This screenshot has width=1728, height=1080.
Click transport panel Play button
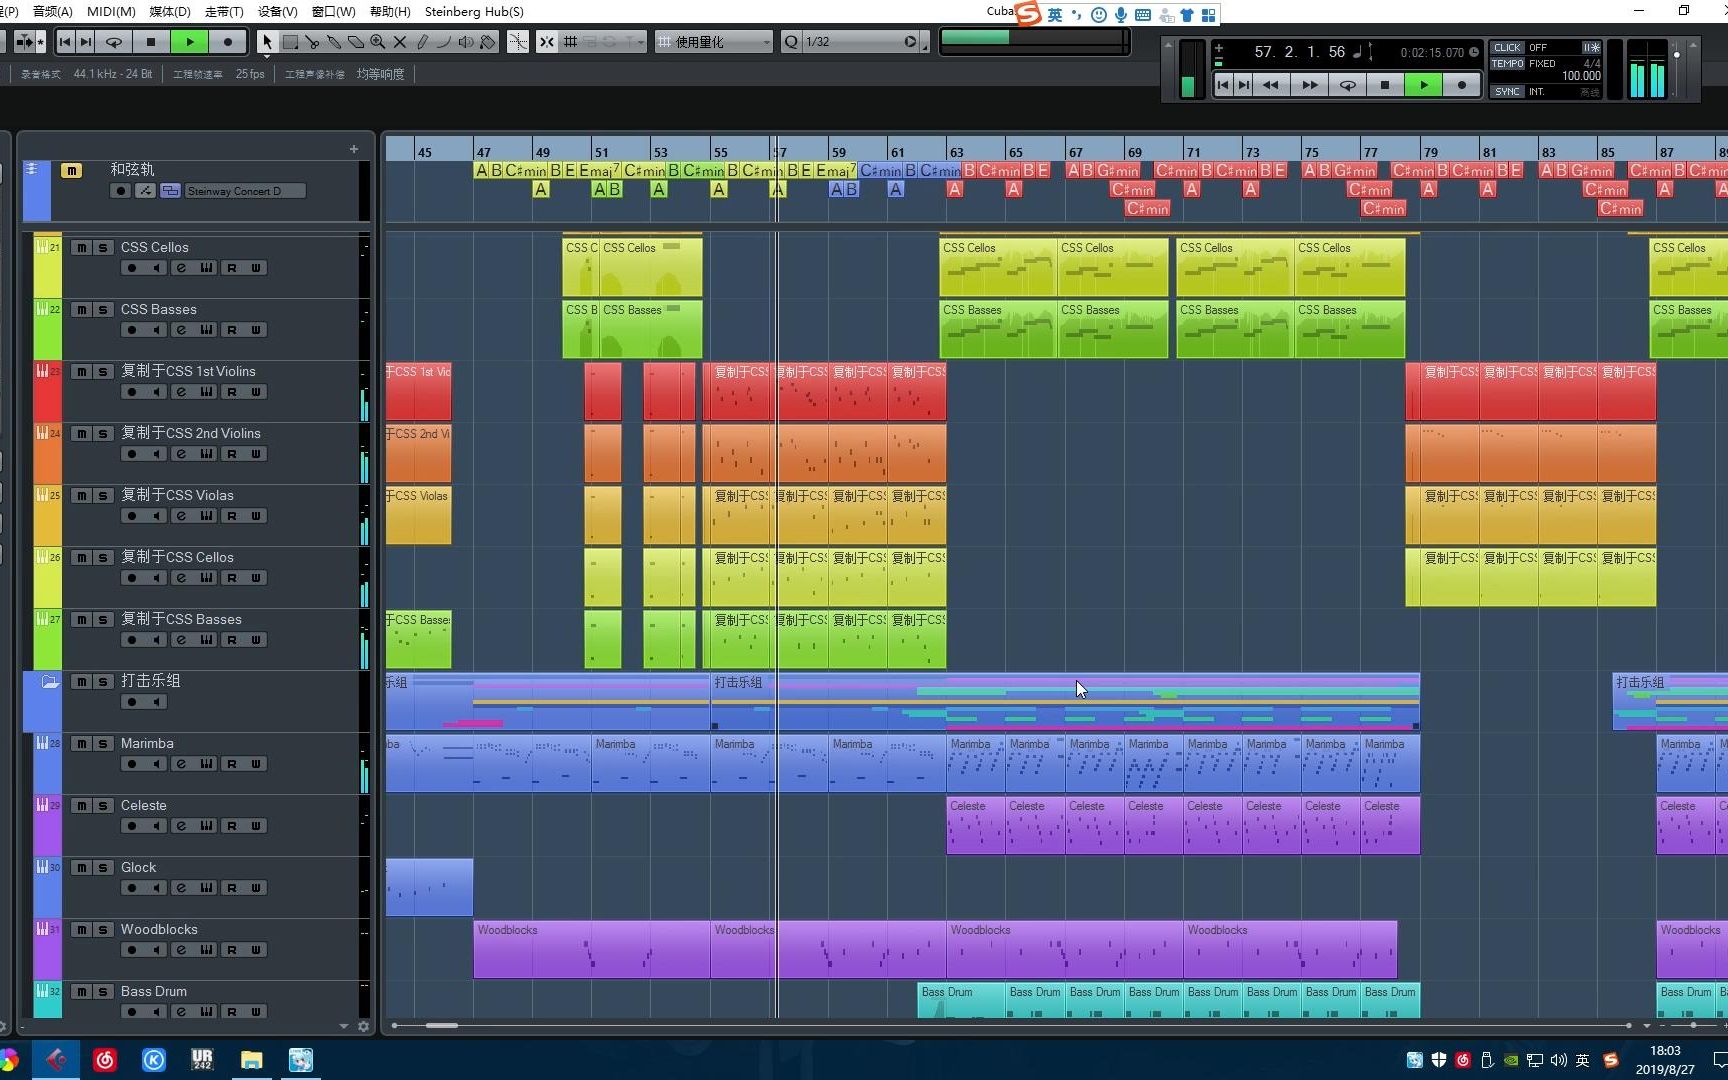(1424, 85)
